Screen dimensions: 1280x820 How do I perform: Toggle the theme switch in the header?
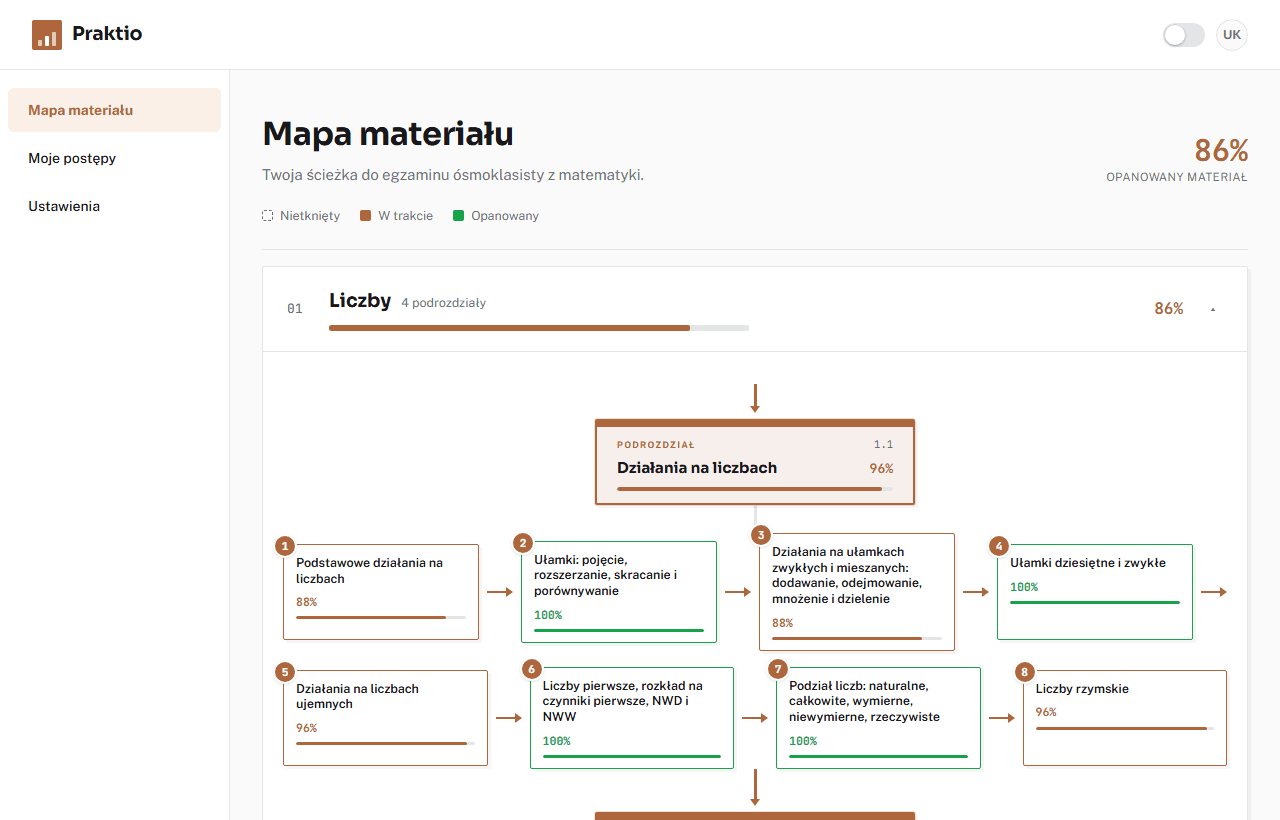[x=1184, y=35]
